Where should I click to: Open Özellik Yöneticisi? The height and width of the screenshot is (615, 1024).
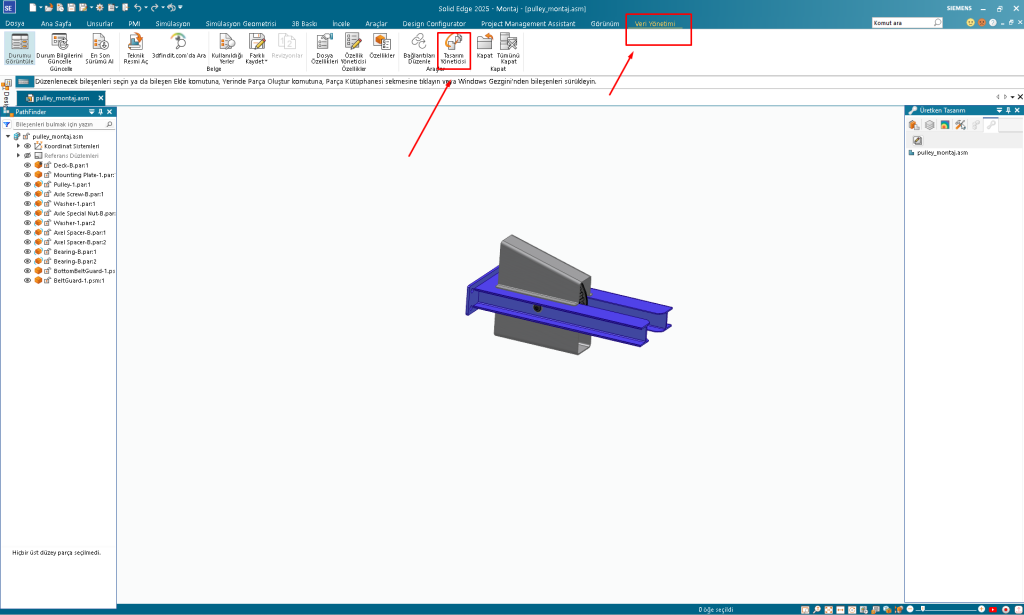(354, 47)
